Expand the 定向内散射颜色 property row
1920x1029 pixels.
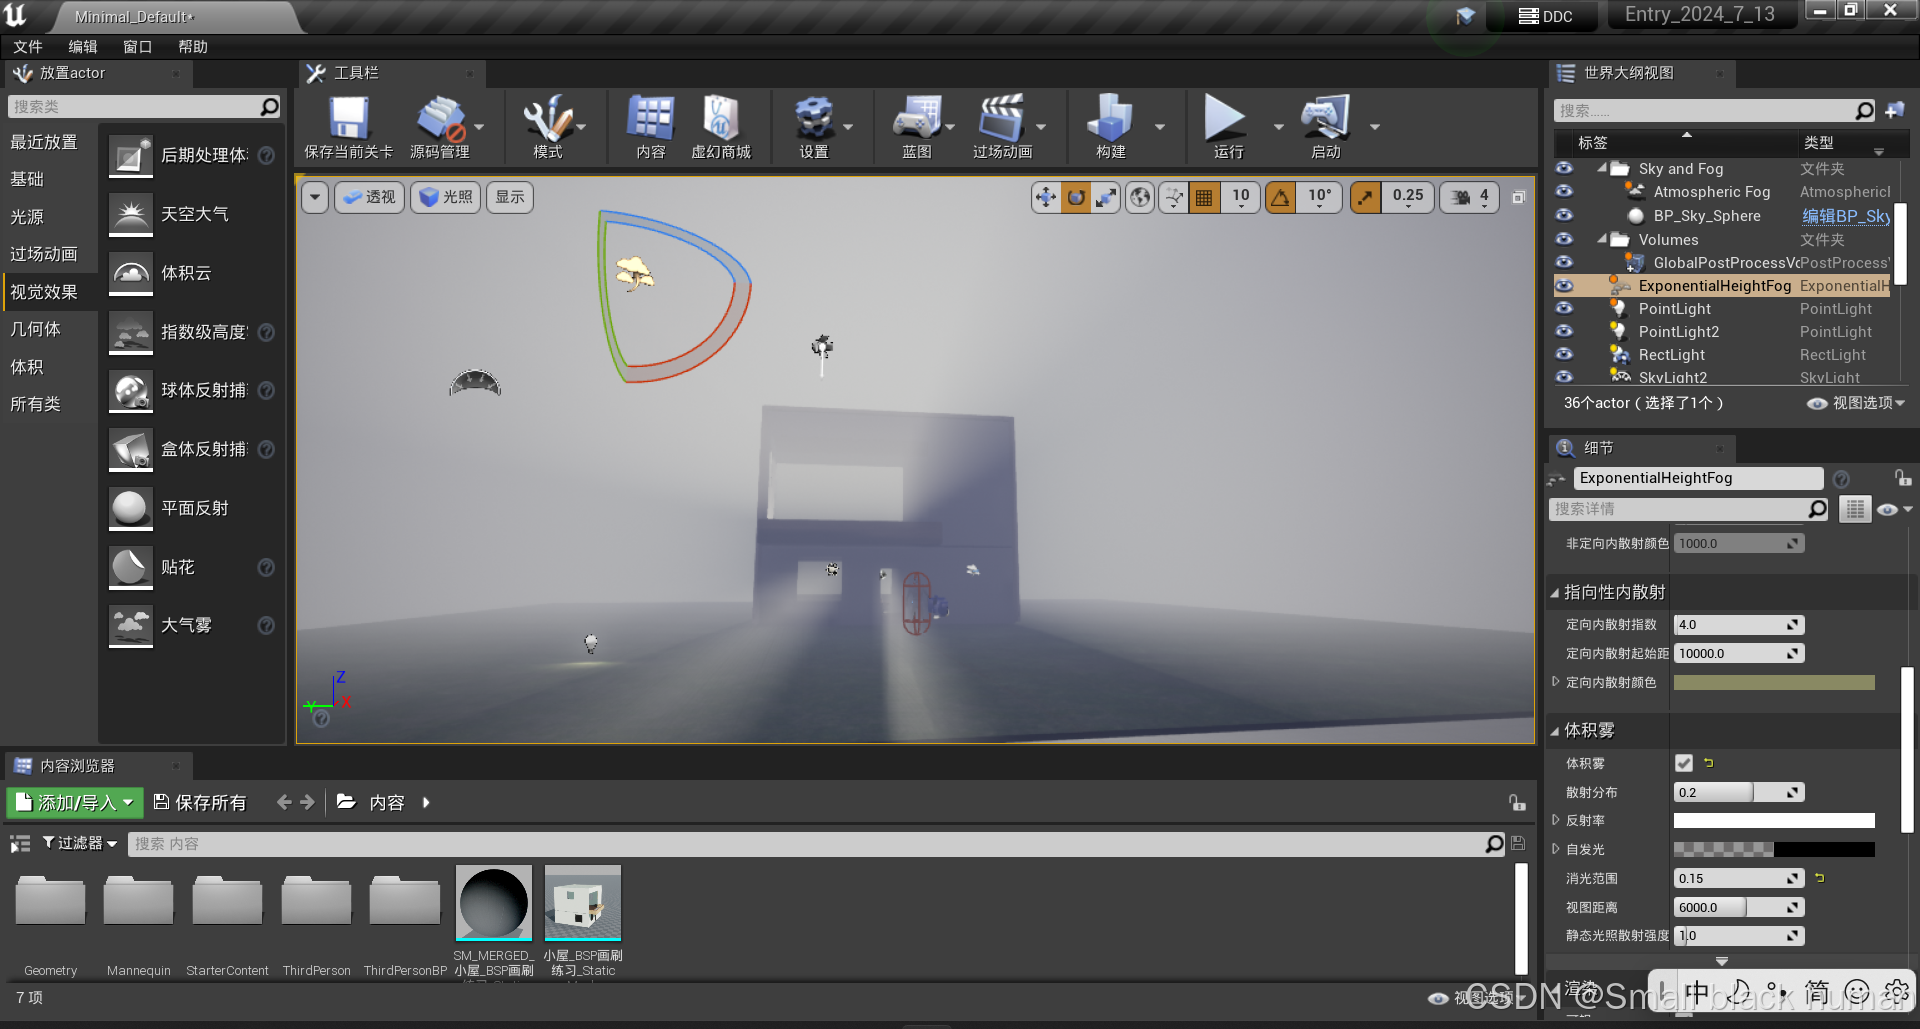pos(1556,682)
